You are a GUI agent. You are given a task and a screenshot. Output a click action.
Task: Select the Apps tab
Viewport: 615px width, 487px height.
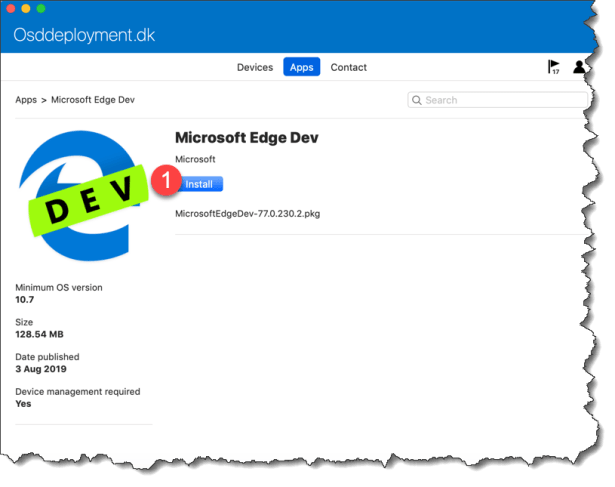click(301, 67)
